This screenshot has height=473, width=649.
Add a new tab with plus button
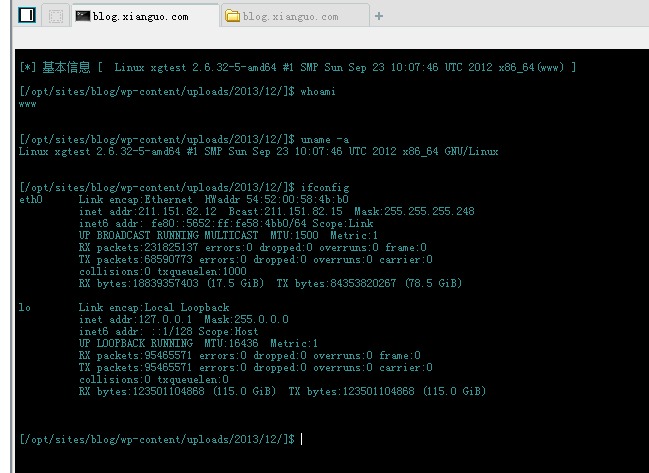coord(378,16)
